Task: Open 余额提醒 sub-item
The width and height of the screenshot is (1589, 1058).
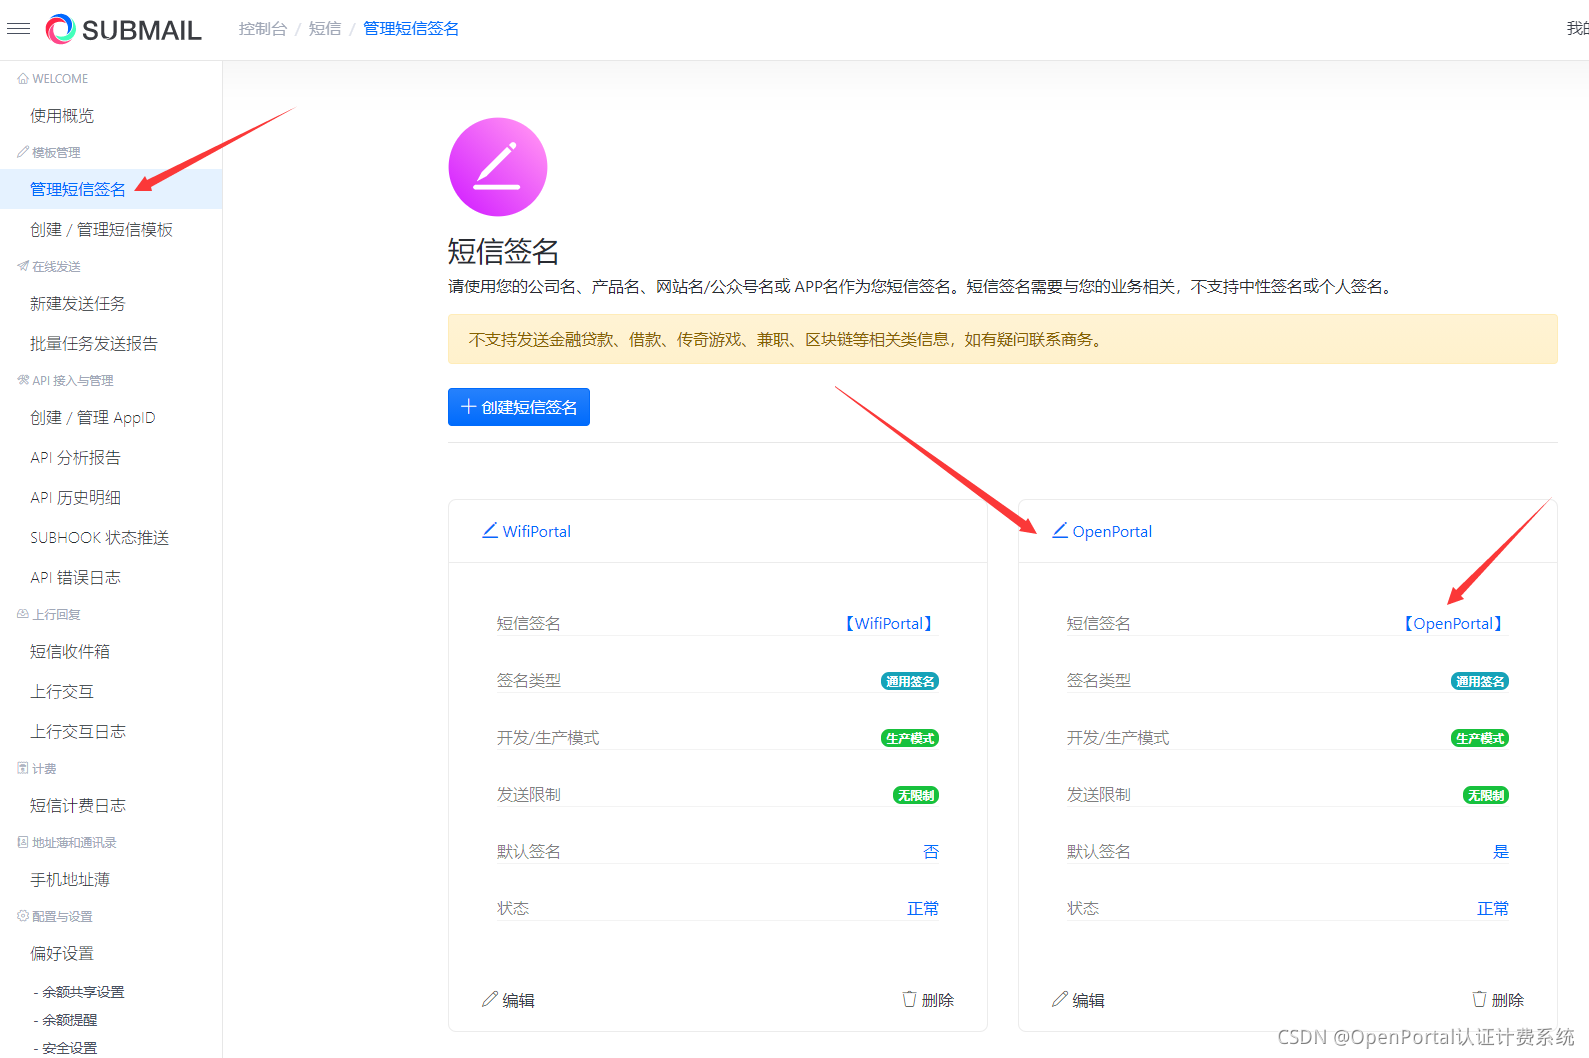Action: [x=70, y=1020]
